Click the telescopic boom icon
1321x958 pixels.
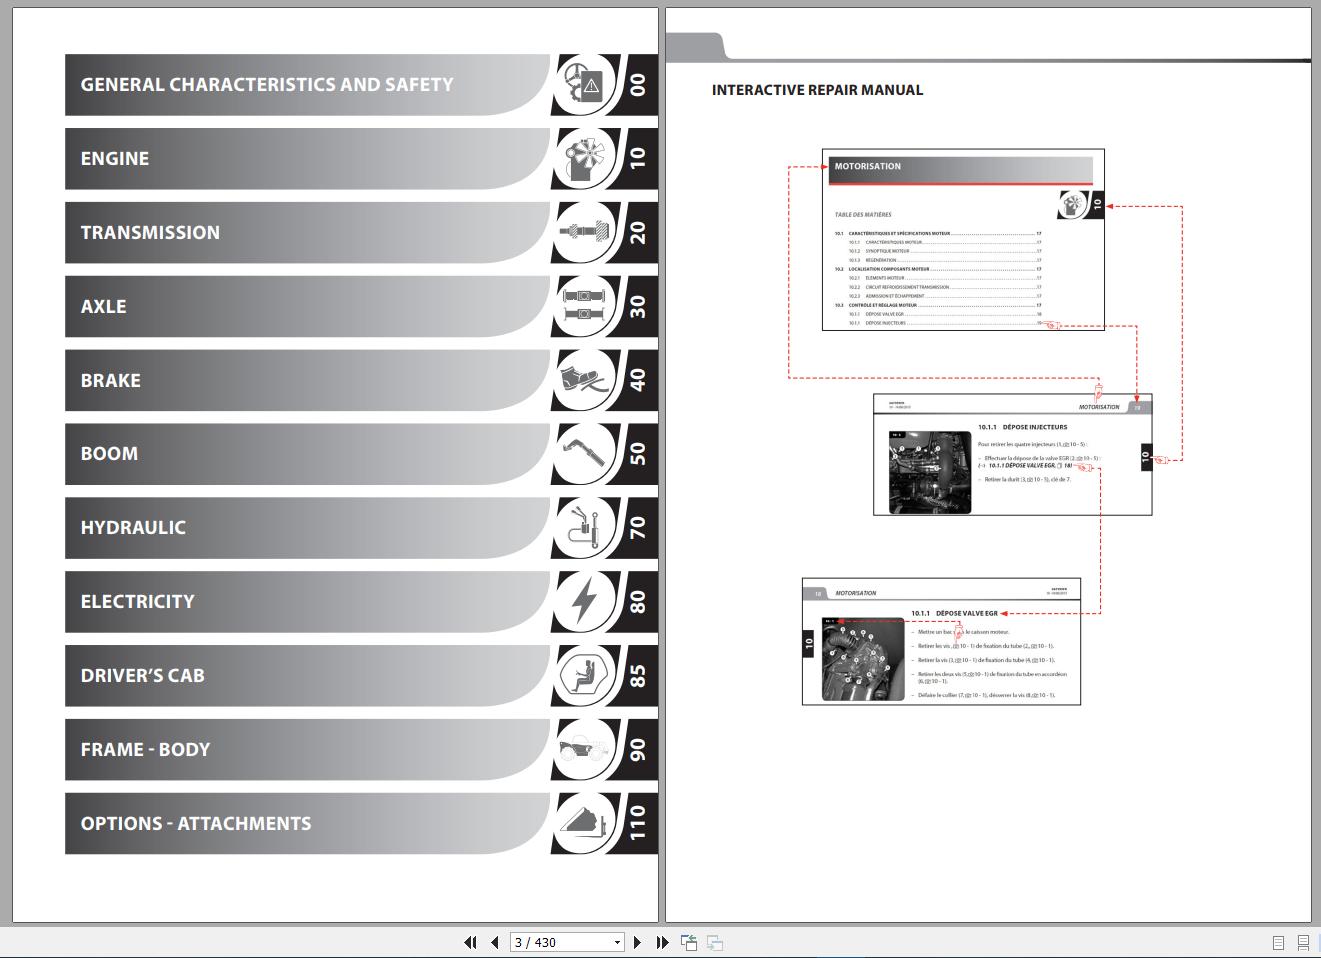click(x=584, y=454)
